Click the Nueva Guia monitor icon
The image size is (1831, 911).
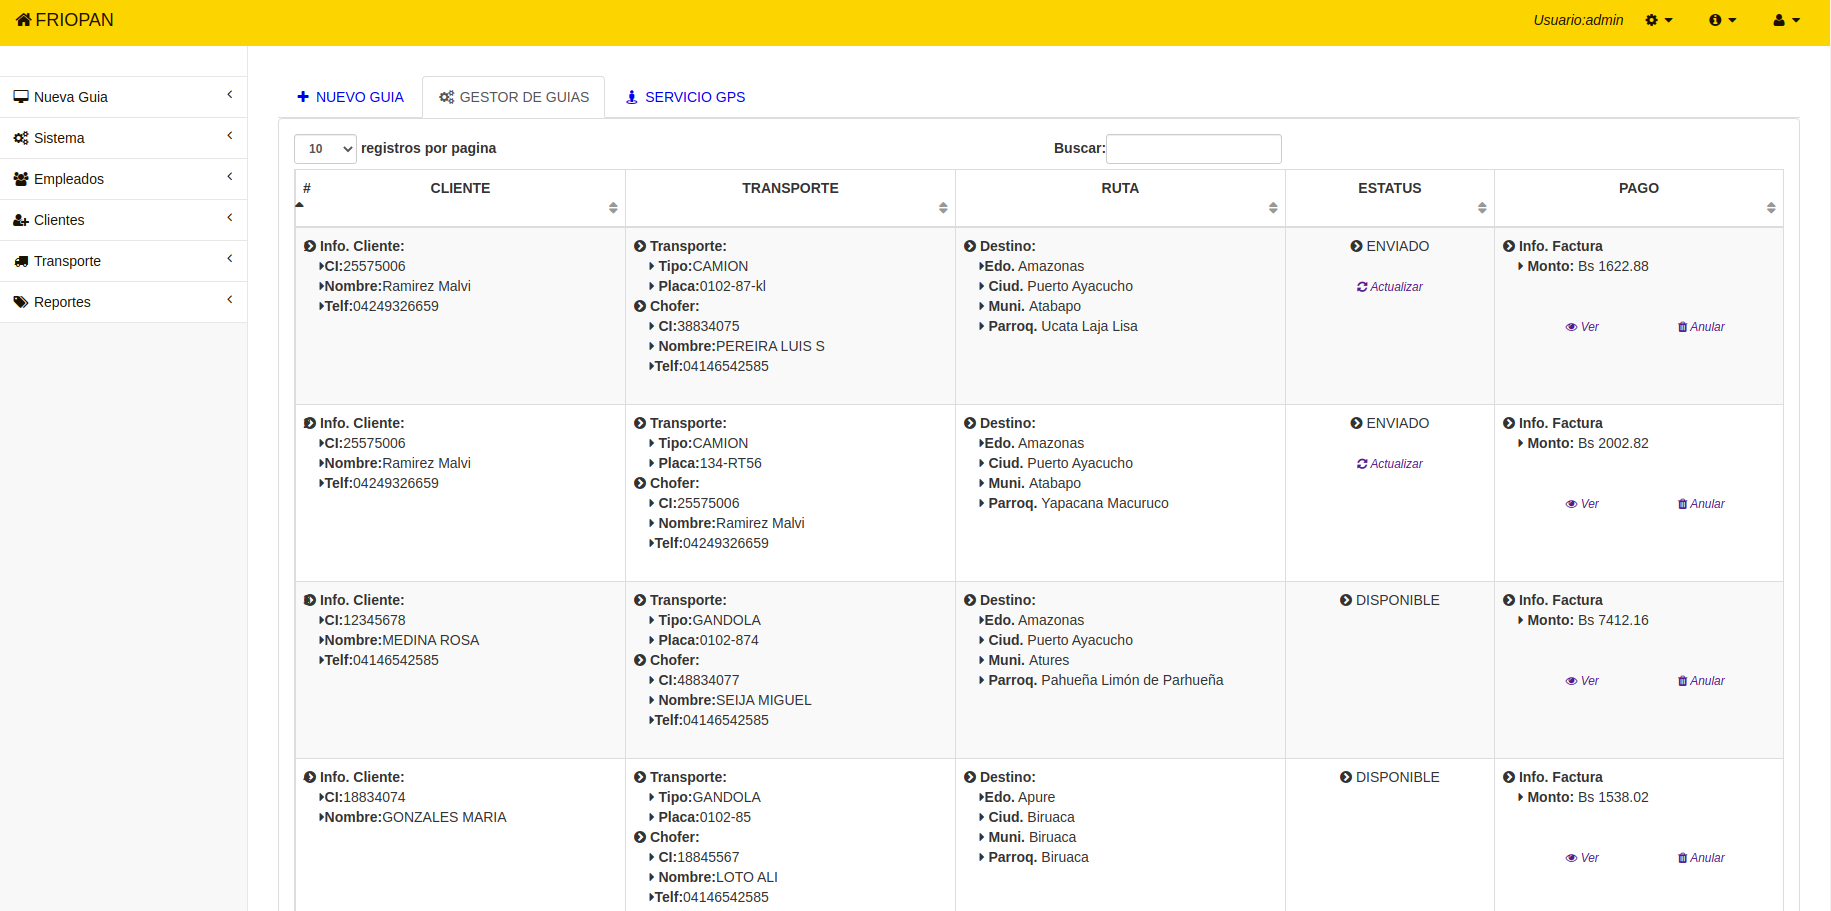(x=21, y=97)
